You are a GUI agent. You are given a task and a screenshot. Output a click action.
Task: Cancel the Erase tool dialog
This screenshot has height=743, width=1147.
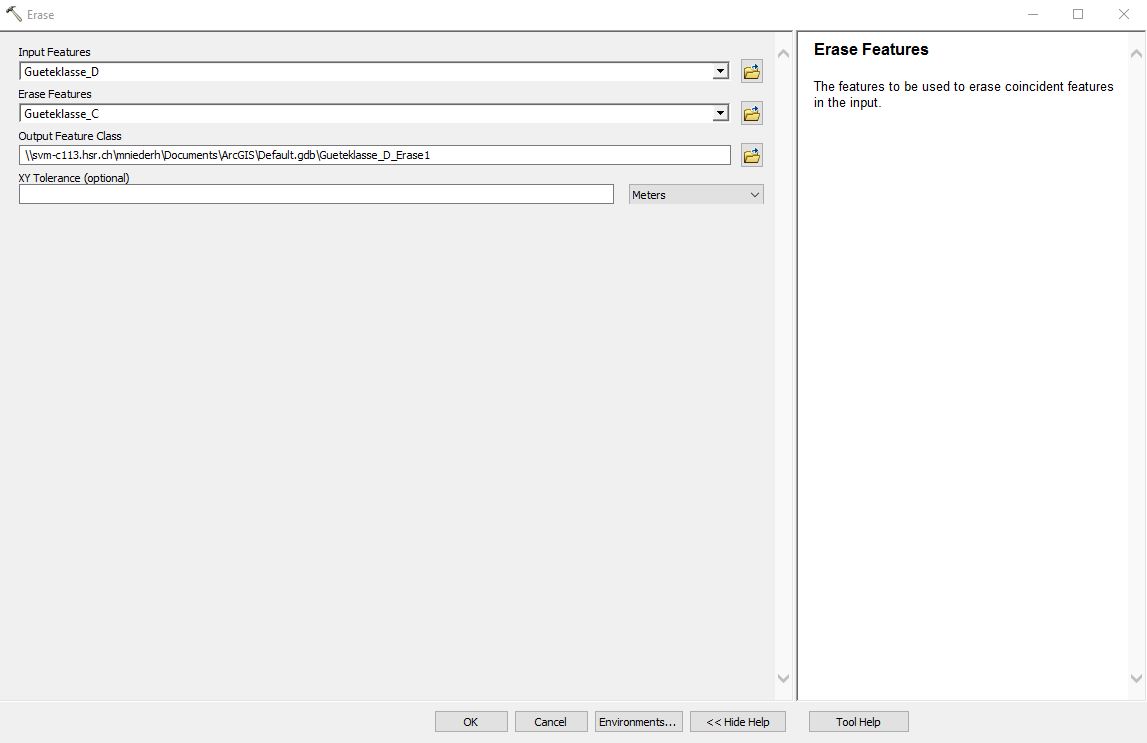(550, 722)
